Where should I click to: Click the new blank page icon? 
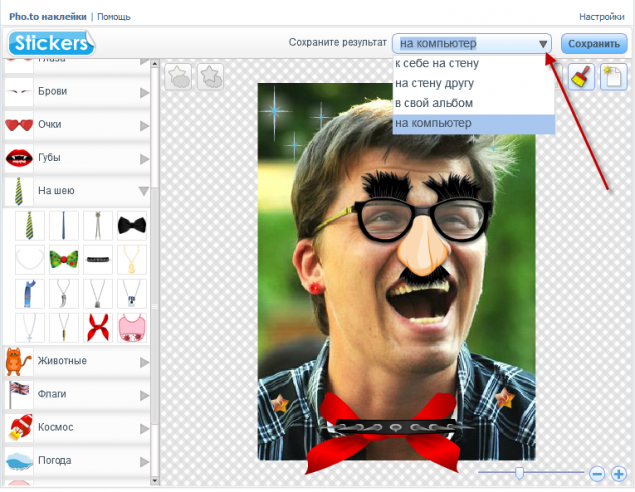pyautogui.click(x=613, y=77)
